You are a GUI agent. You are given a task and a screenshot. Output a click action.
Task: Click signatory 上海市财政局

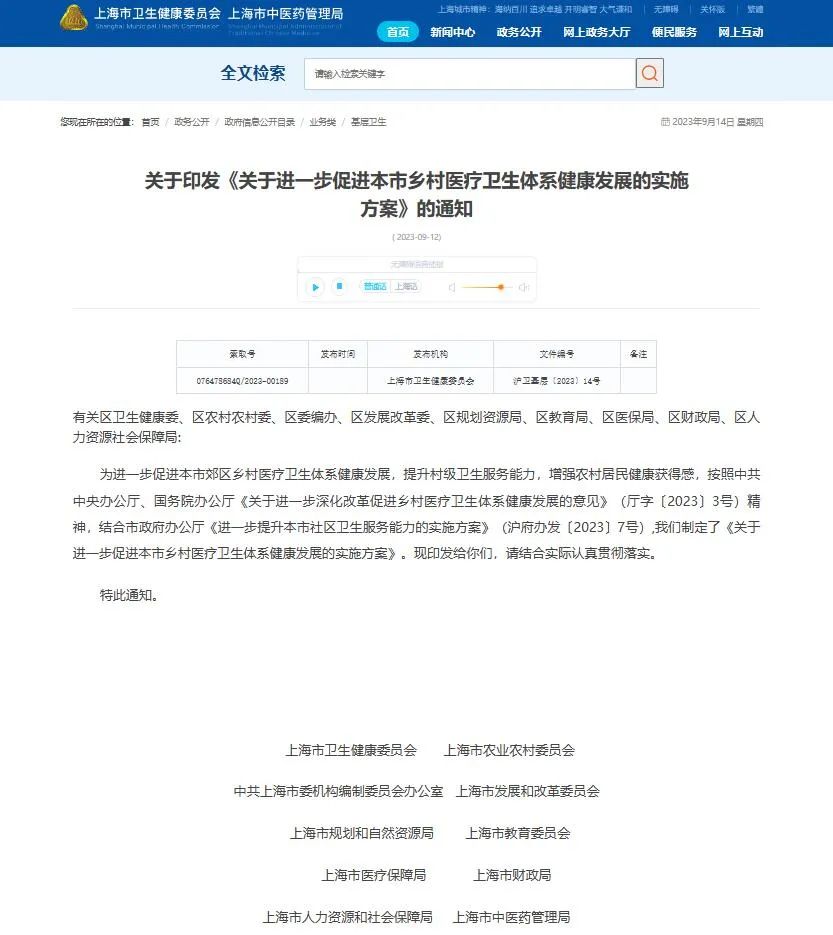(x=512, y=875)
